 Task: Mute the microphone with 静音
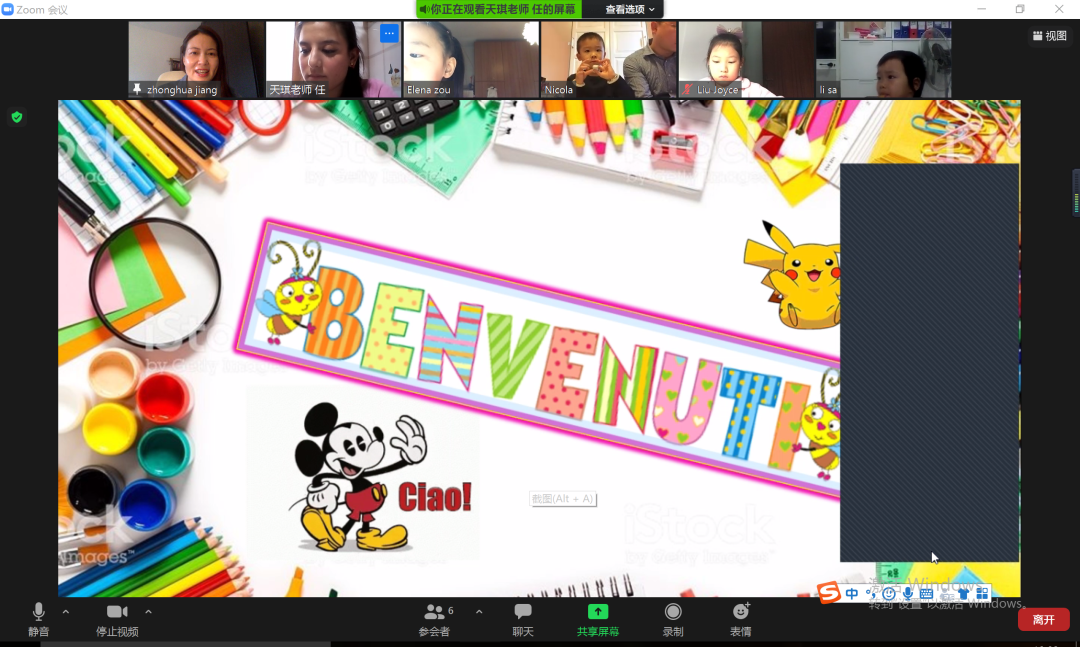click(x=39, y=619)
